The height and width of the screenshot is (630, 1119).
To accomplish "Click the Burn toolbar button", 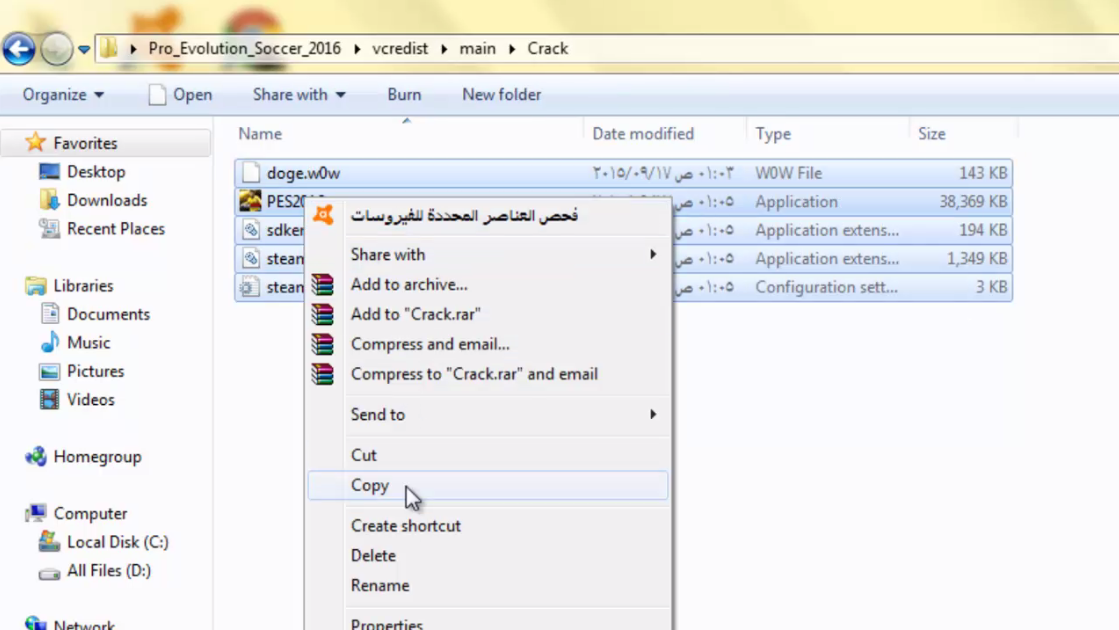I will (x=404, y=95).
